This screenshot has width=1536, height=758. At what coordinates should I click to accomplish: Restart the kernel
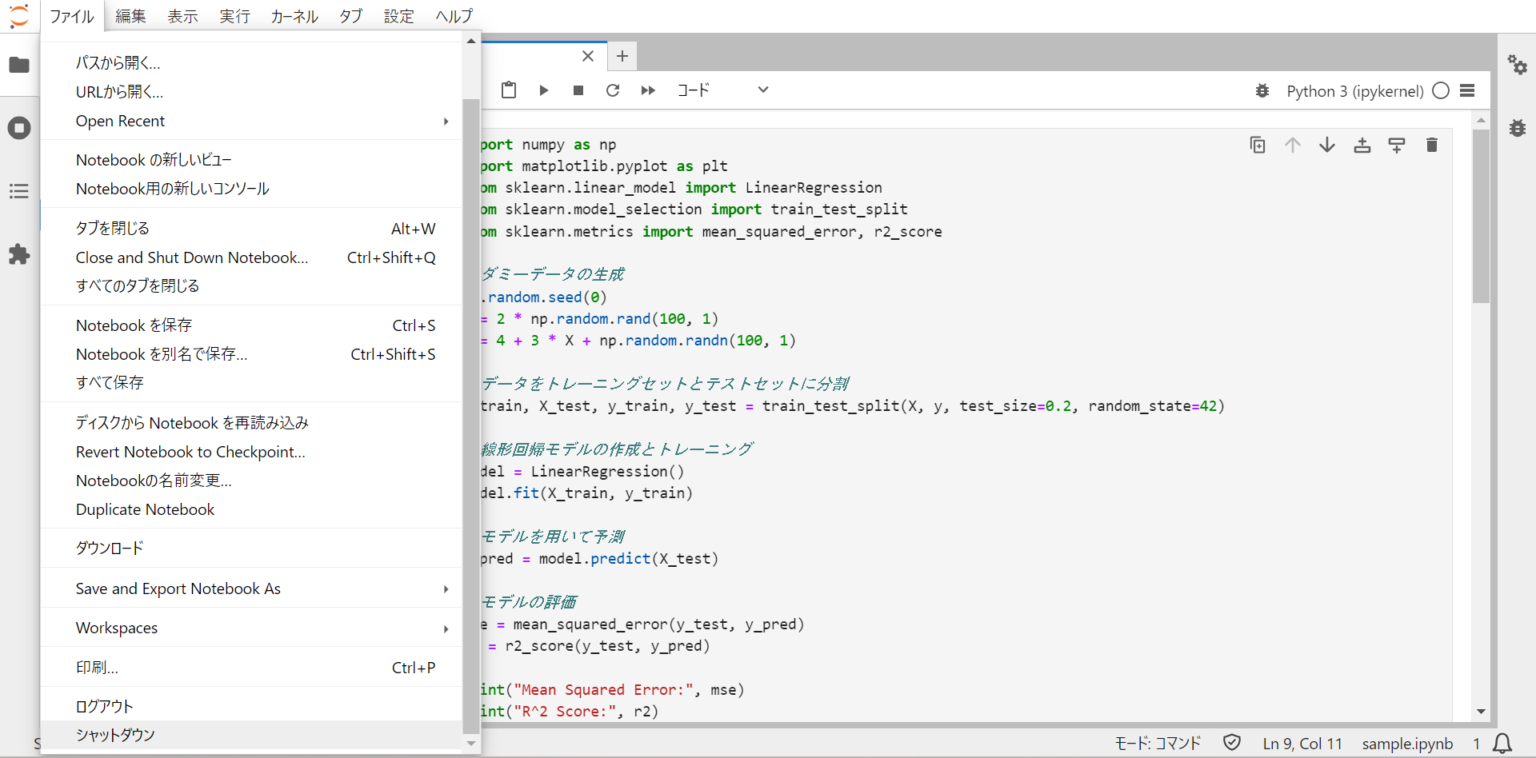point(613,89)
